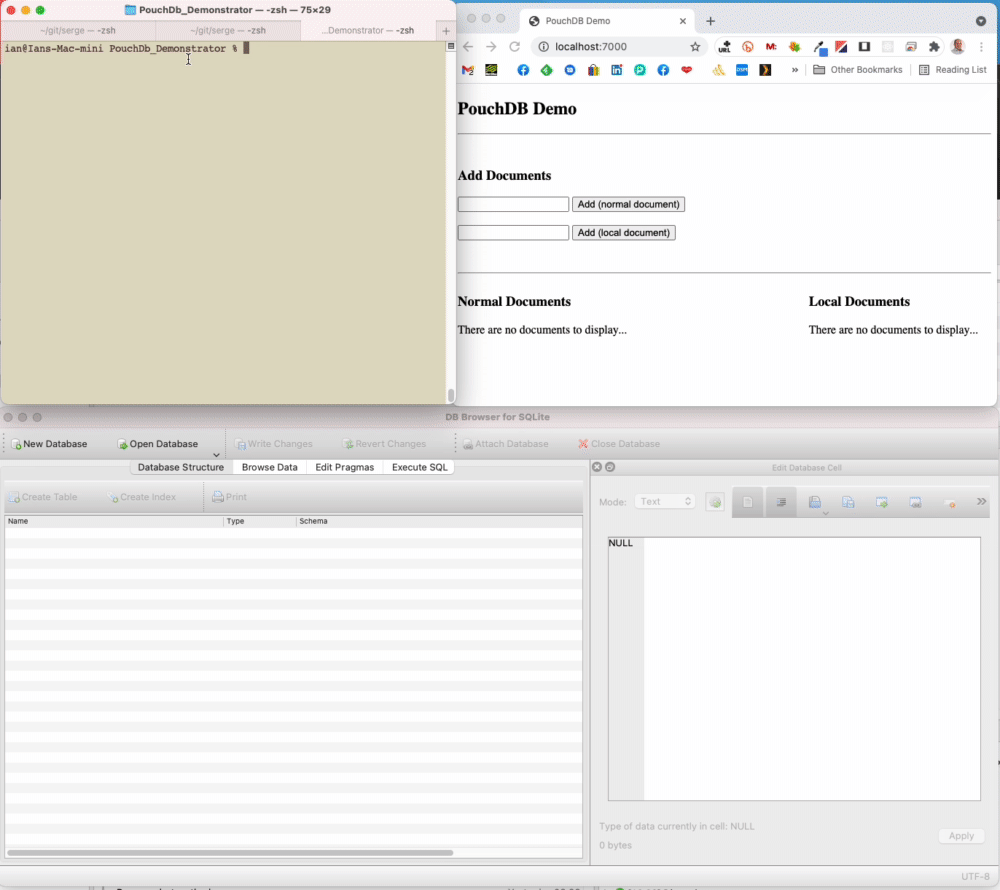
Task: Open the LinkedIn bookmark
Action: tap(617, 70)
